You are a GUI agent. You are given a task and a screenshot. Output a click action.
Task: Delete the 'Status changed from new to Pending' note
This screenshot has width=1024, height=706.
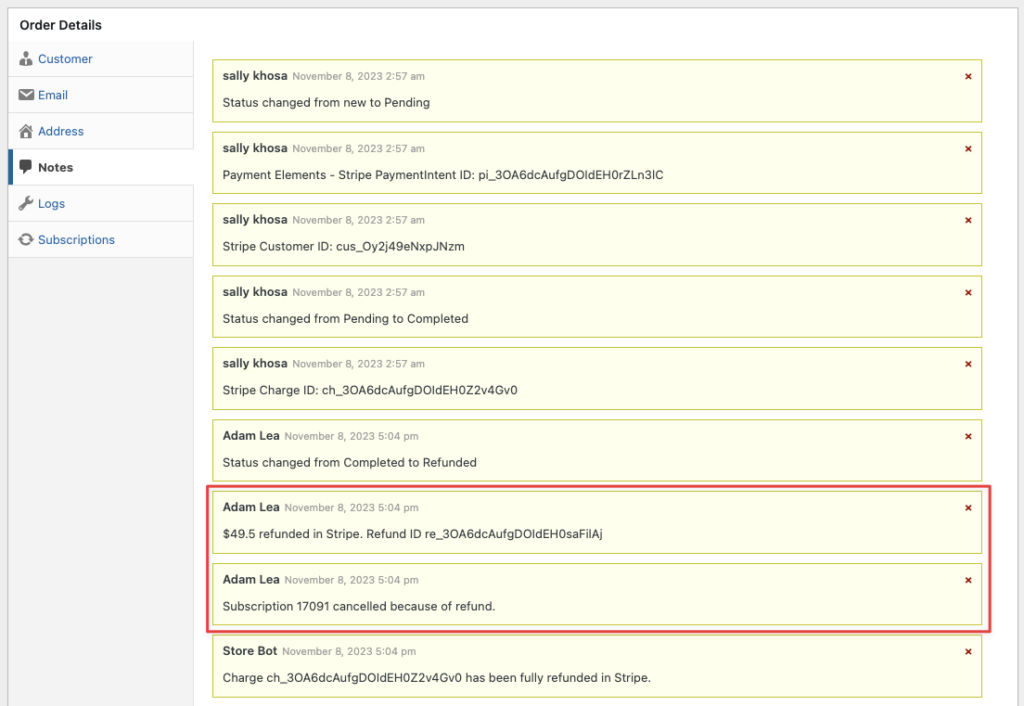[x=968, y=77]
